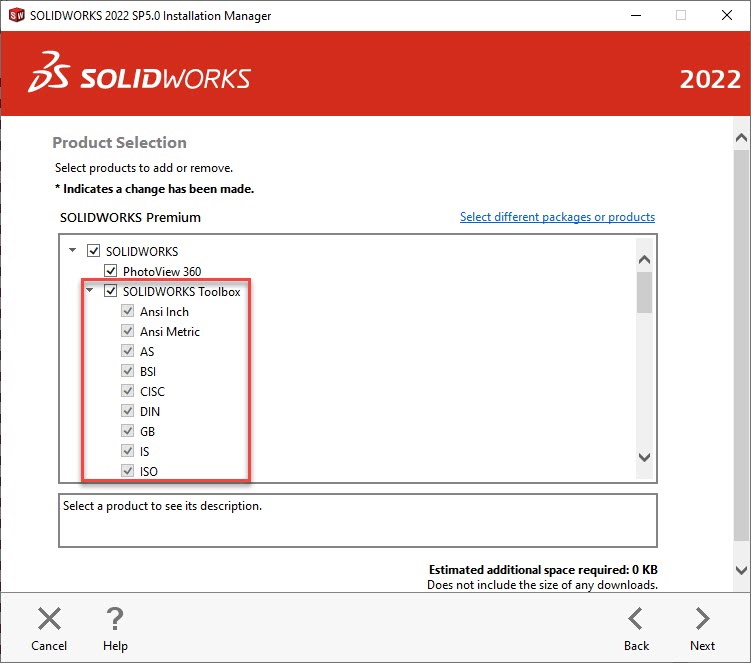Select the PhotoView 360 label
Image resolution: width=751 pixels, height=663 pixels.
click(x=162, y=272)
